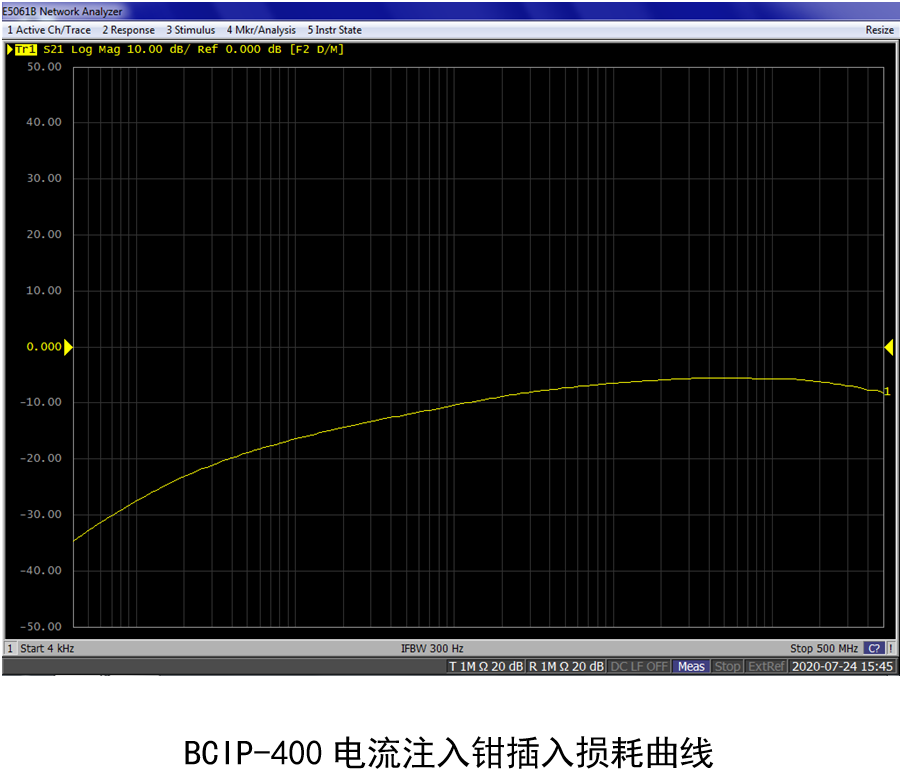This screenshot has height=778, width=902.
Task: Click the Meas status indicator
Action: click(x=690, y=666)
